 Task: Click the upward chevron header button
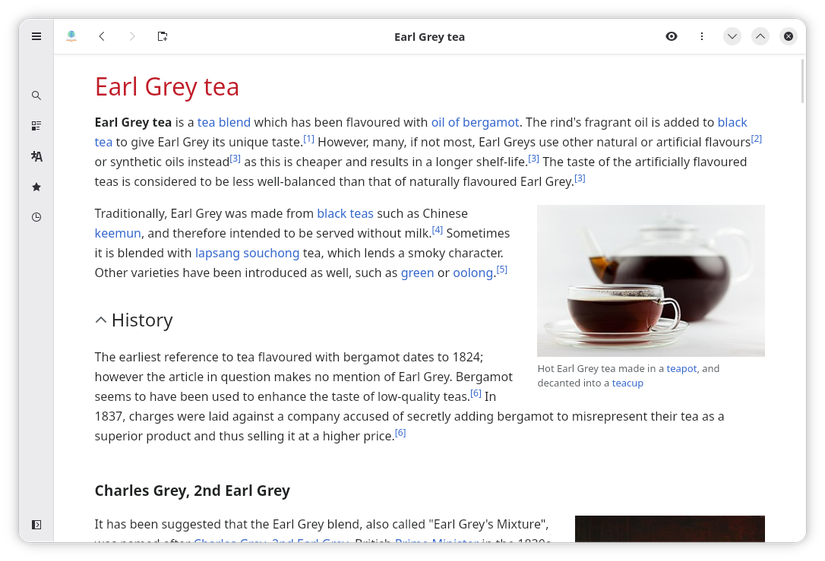[760, 36]
